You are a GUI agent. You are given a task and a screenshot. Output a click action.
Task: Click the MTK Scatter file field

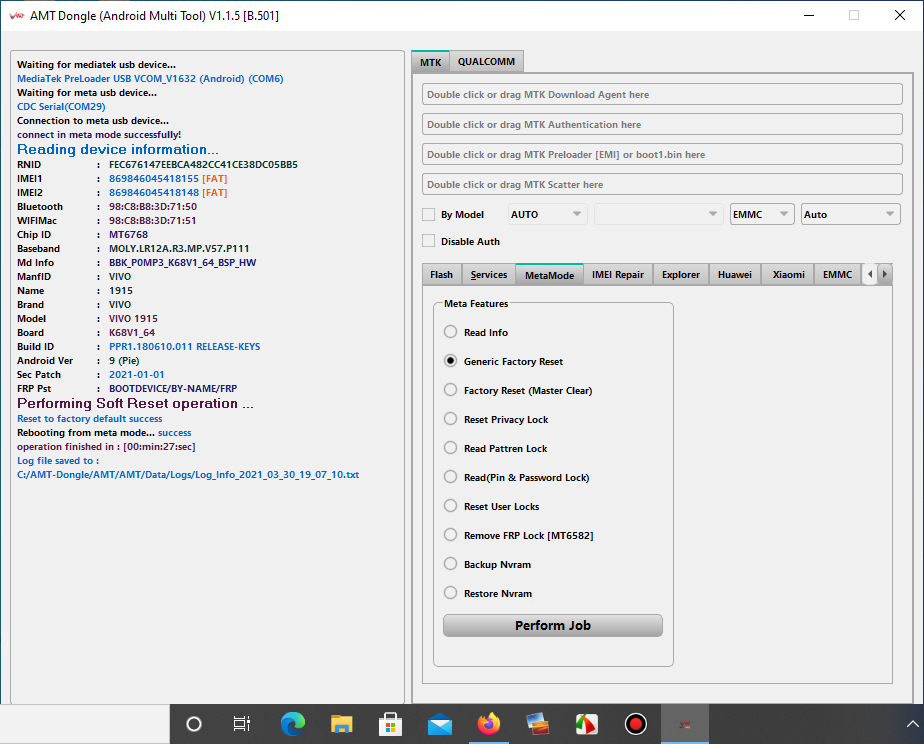coord(662,184)
